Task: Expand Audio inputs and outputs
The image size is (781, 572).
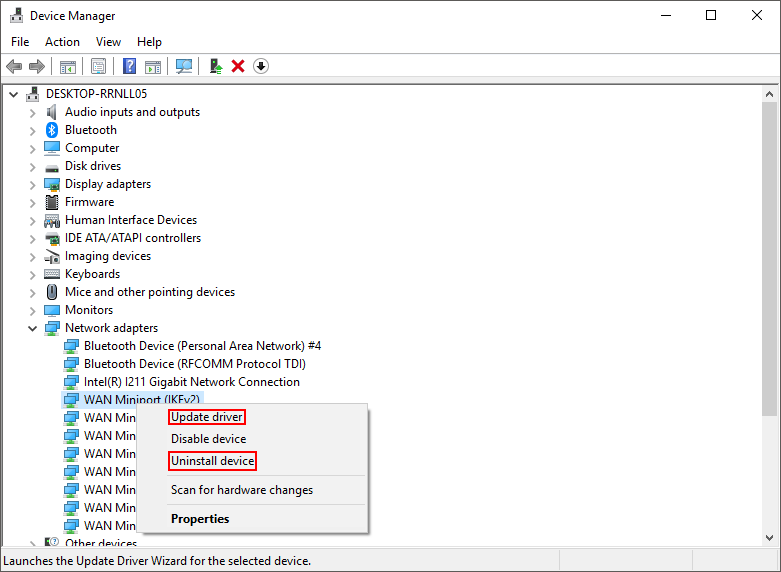Action: pyautogui.click(x=33, y=113)
